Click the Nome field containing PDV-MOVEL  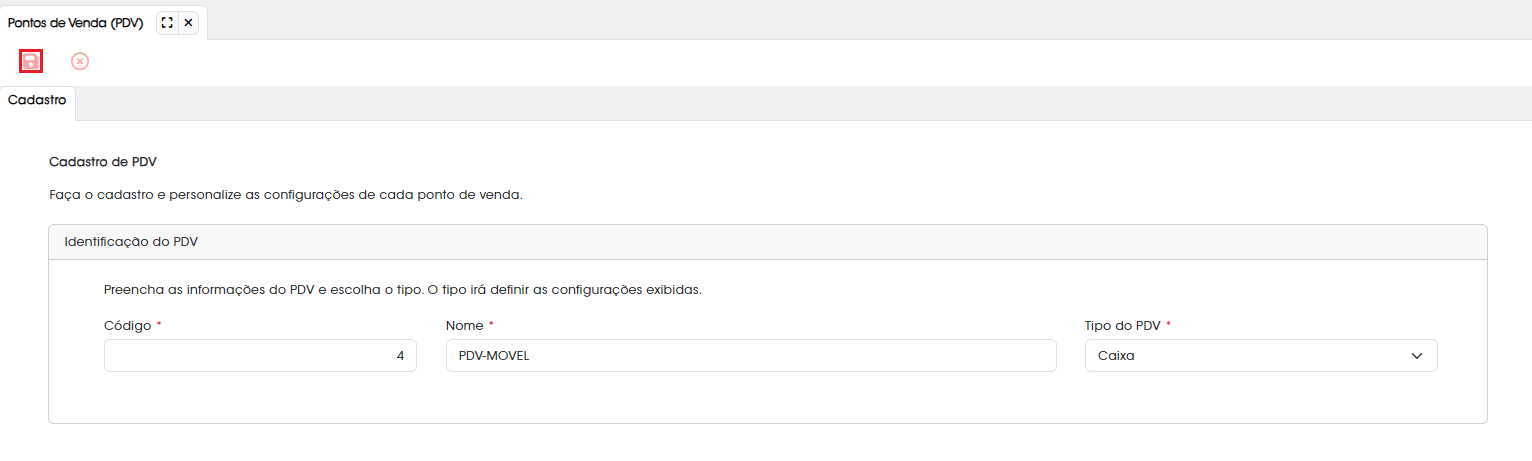tap(751, 355)
